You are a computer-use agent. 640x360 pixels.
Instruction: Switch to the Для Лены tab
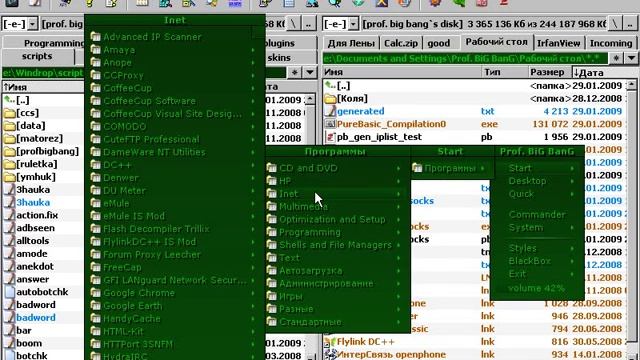tap(351, 43)
